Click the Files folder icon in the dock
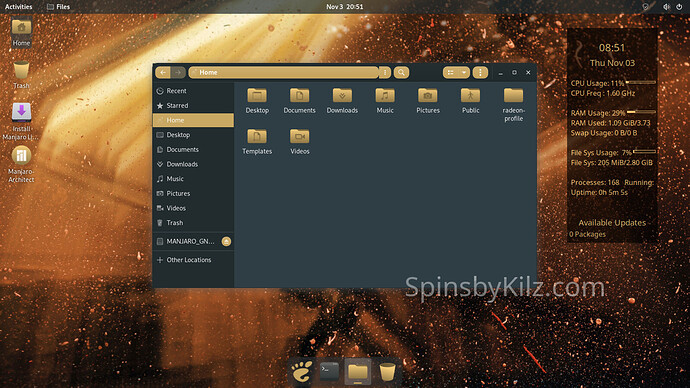Viewport: 690px width, 388px height. tap(358, 372)
